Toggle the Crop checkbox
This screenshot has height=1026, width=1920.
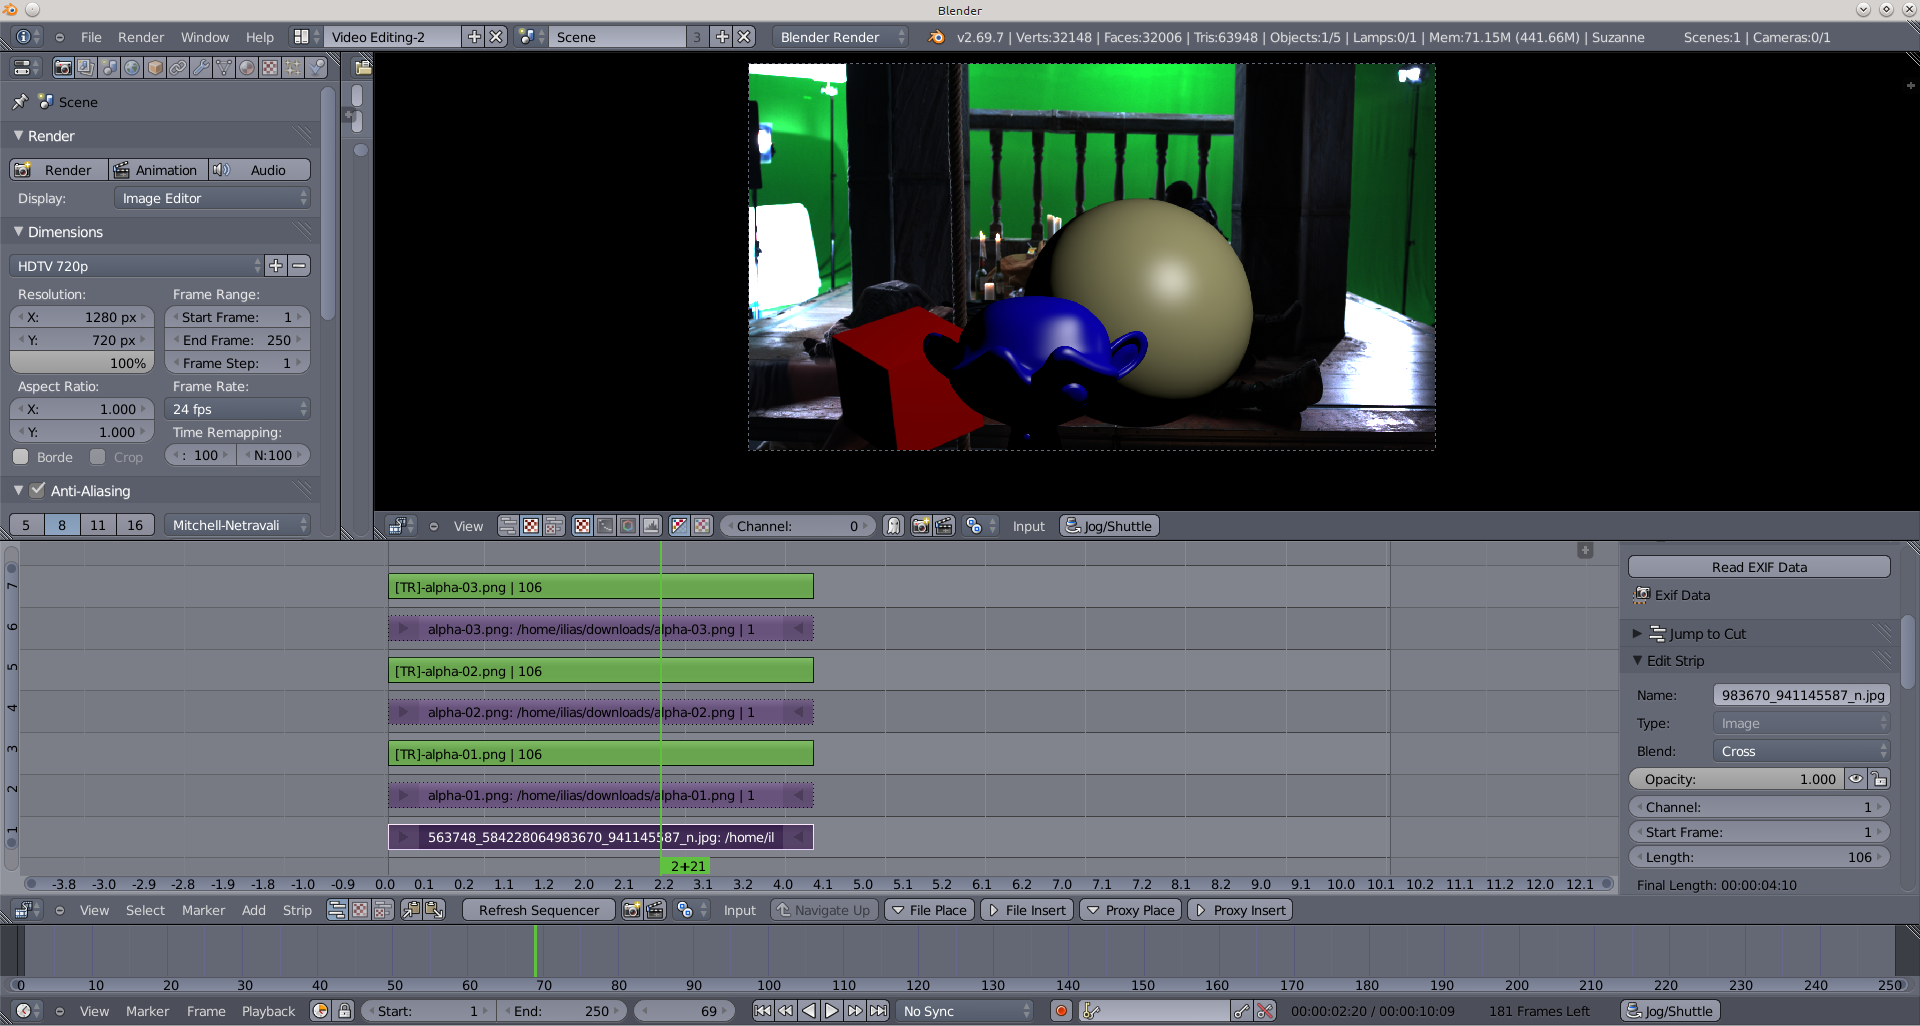[98, 457]
